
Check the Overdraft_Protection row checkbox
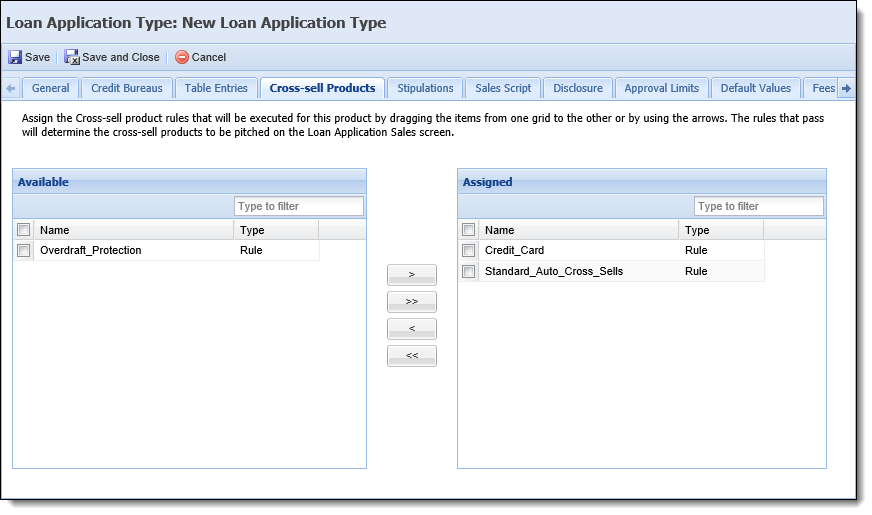(23, 250)
